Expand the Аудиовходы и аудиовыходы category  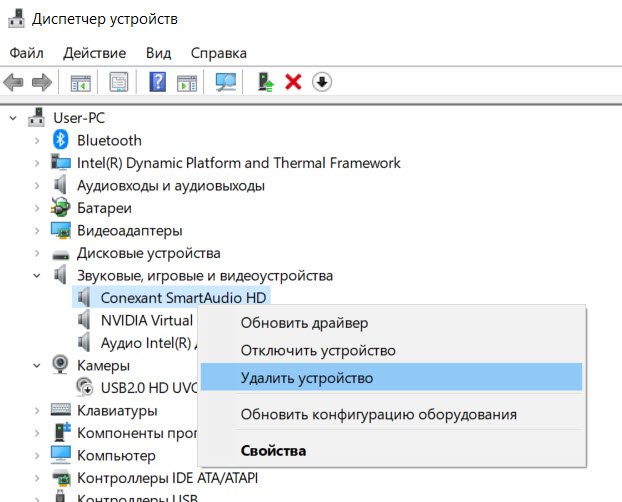pos(37,186)
